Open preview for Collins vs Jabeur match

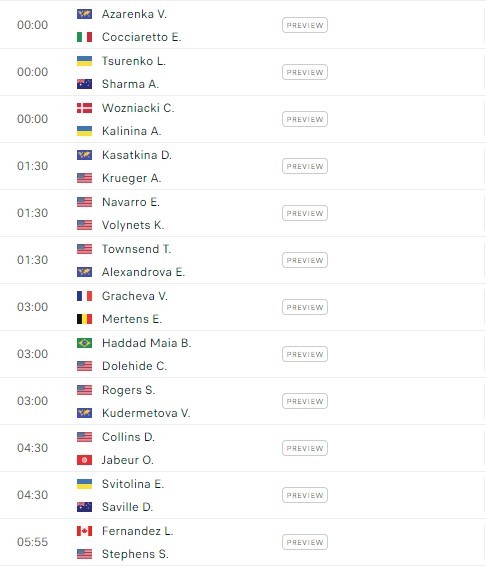click(305, 448)
